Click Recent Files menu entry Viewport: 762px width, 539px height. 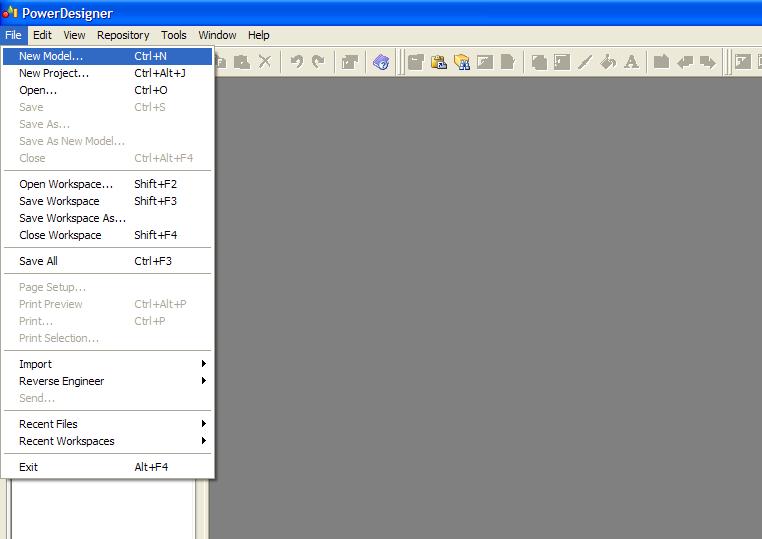coord(107,424)
